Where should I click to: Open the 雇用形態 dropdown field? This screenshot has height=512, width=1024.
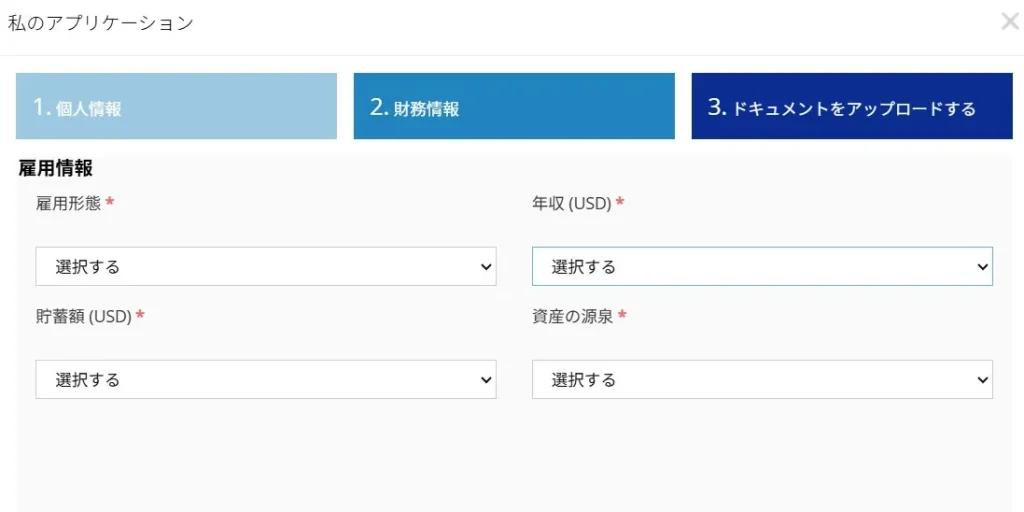(x=265, y=267)
